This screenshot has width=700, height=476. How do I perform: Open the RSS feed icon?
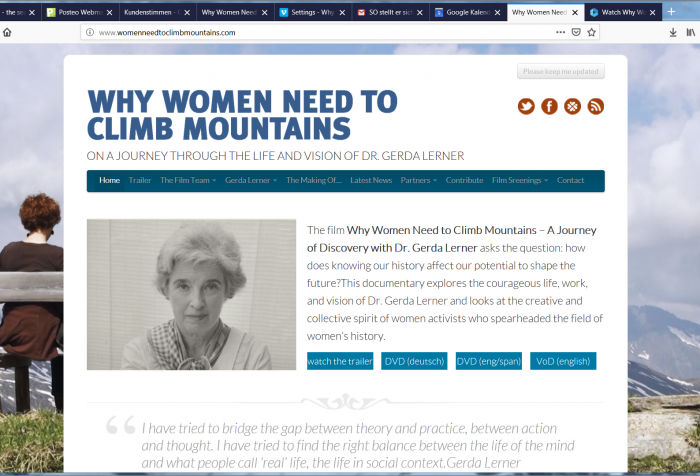596,106
